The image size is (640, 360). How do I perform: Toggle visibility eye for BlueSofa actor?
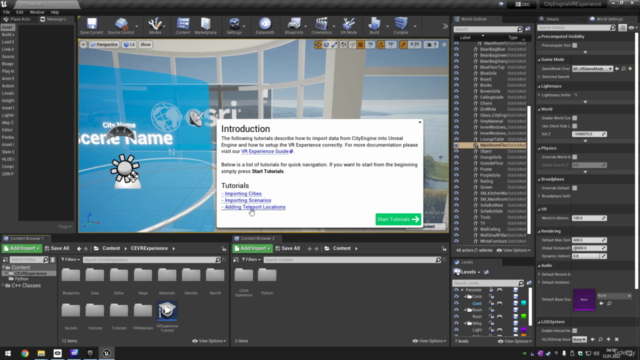pyautogui.click(x=456, y=73)
